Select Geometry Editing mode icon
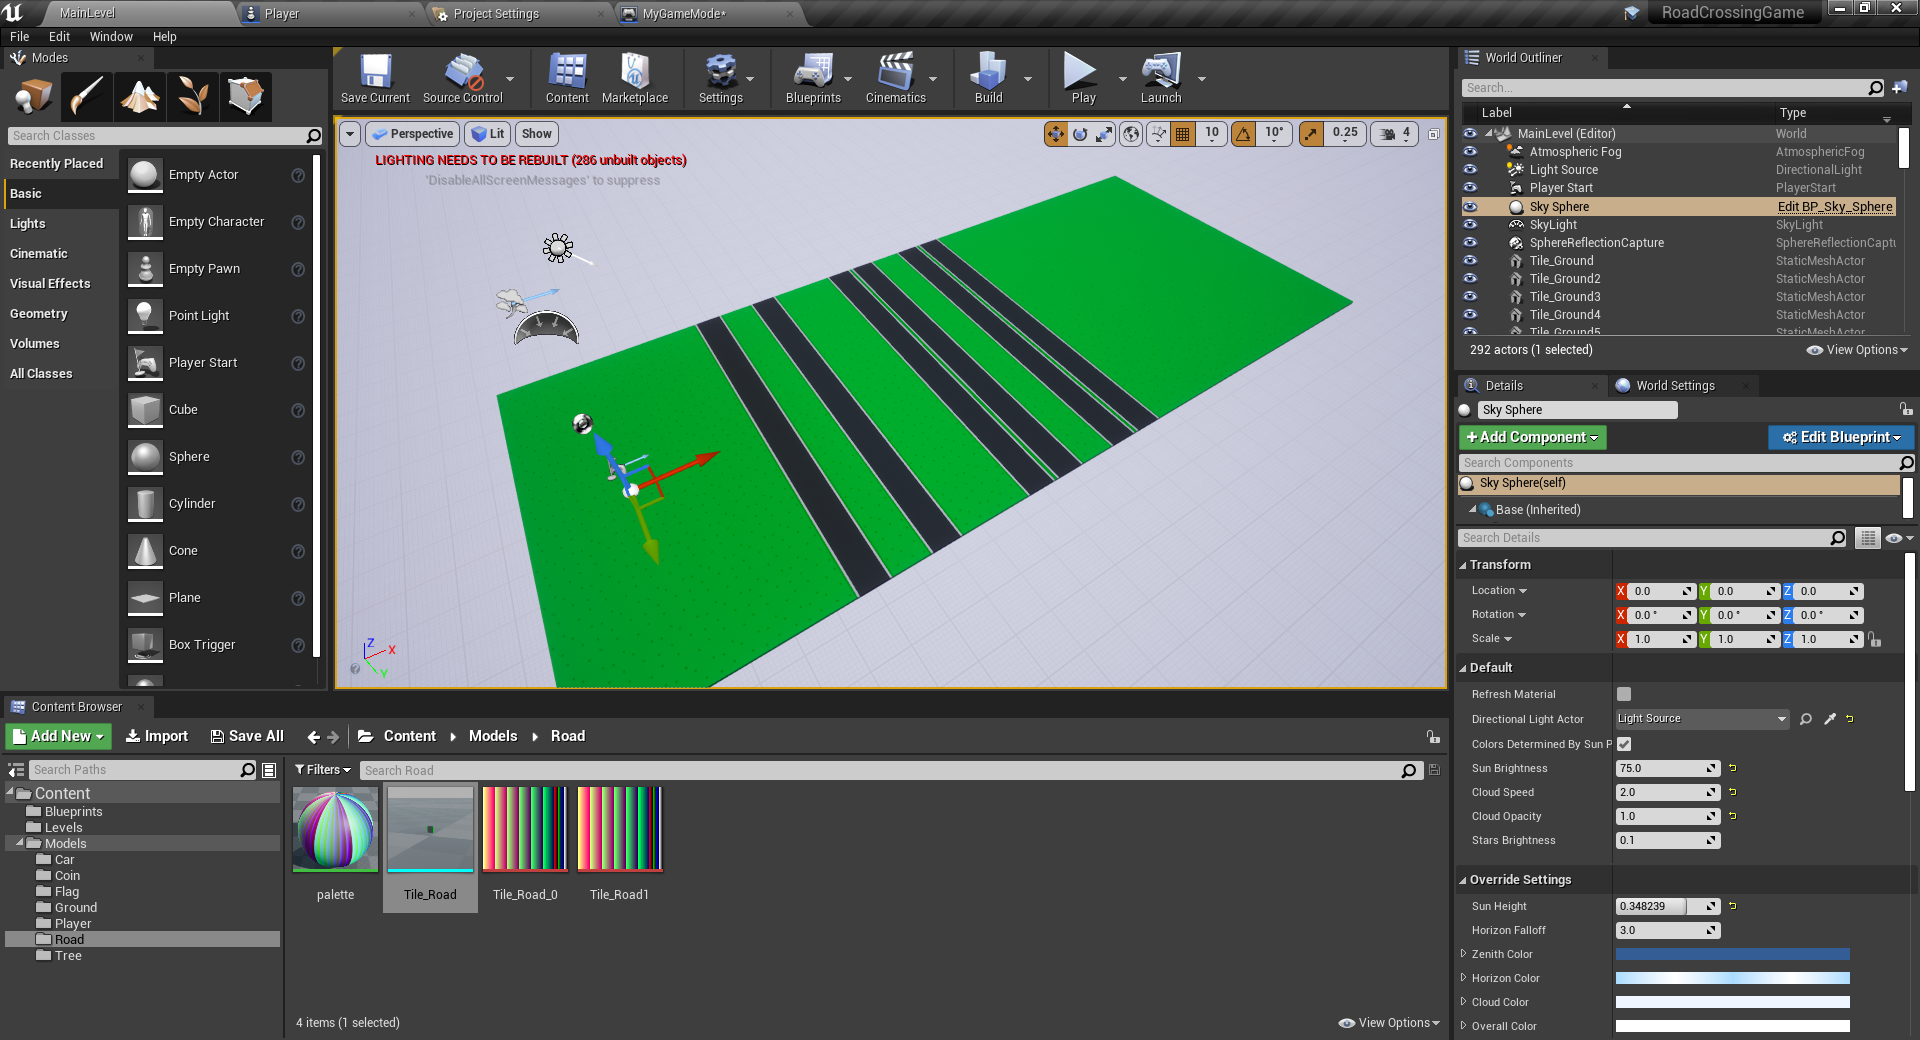Image resolution: width=1920 pixels, height=1040 pixels. point(246,97)
